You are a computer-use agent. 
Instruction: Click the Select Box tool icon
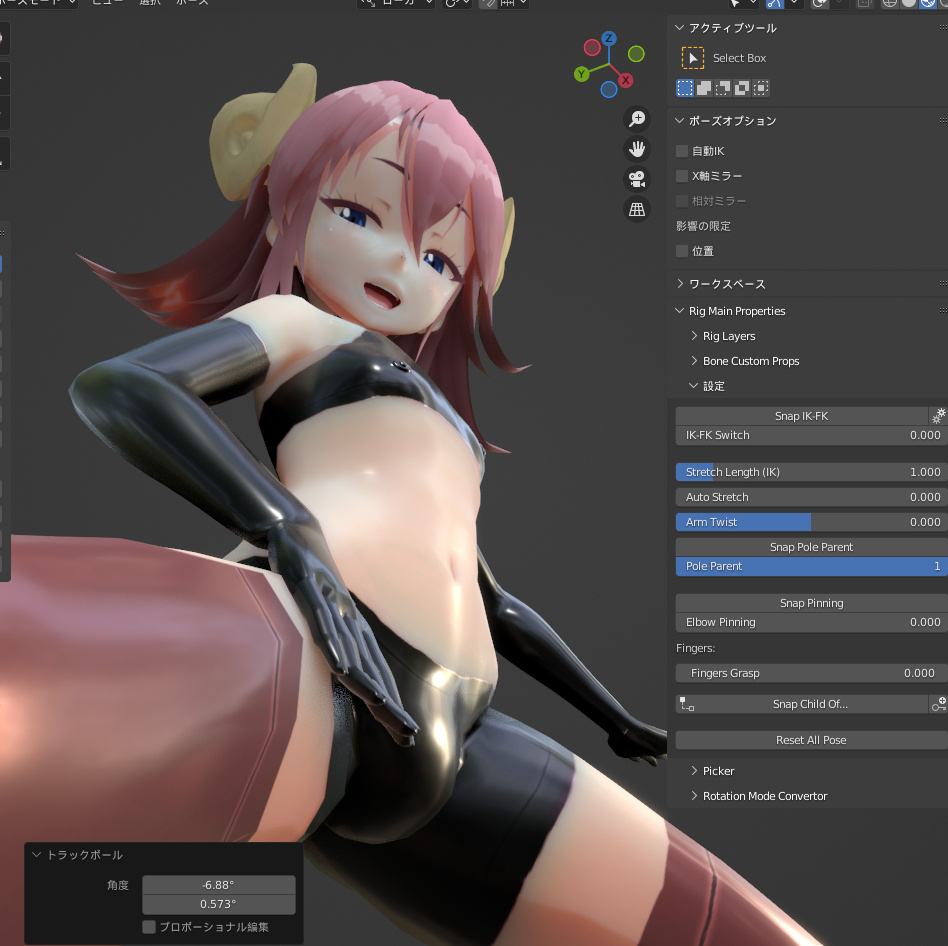pos(693,58)
